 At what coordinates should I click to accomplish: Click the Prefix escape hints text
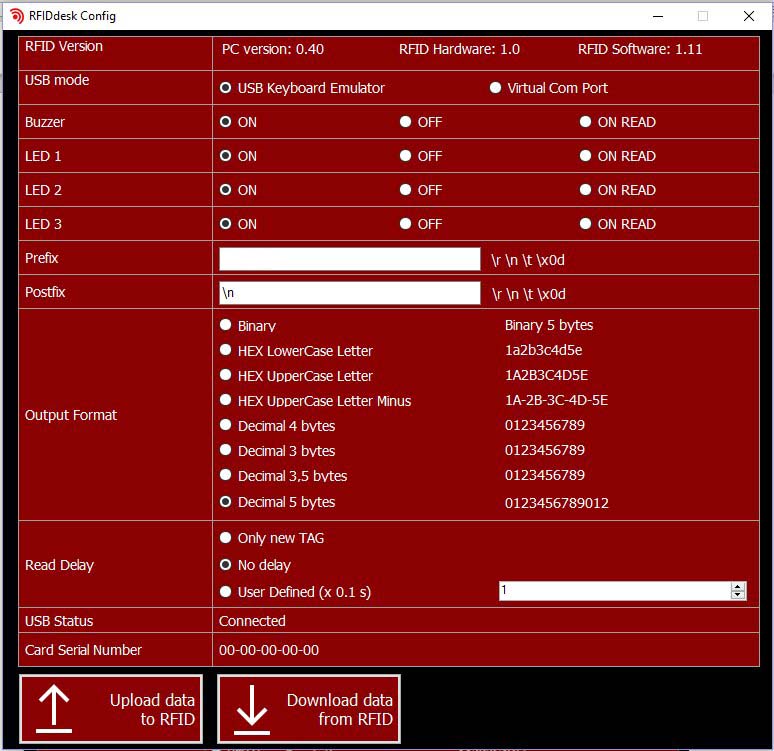coord(528,260)
